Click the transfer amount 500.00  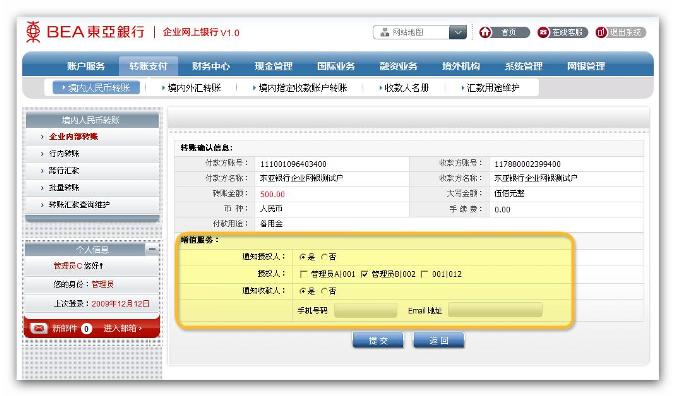[272, 194]
